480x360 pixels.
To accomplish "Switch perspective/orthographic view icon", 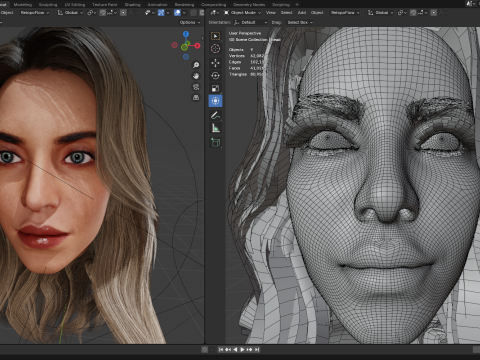I will coord(196,98).
